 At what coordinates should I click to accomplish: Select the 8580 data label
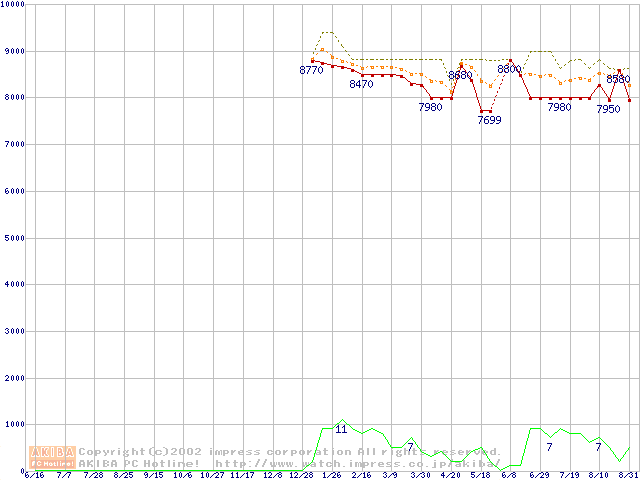tap(618, 79)
